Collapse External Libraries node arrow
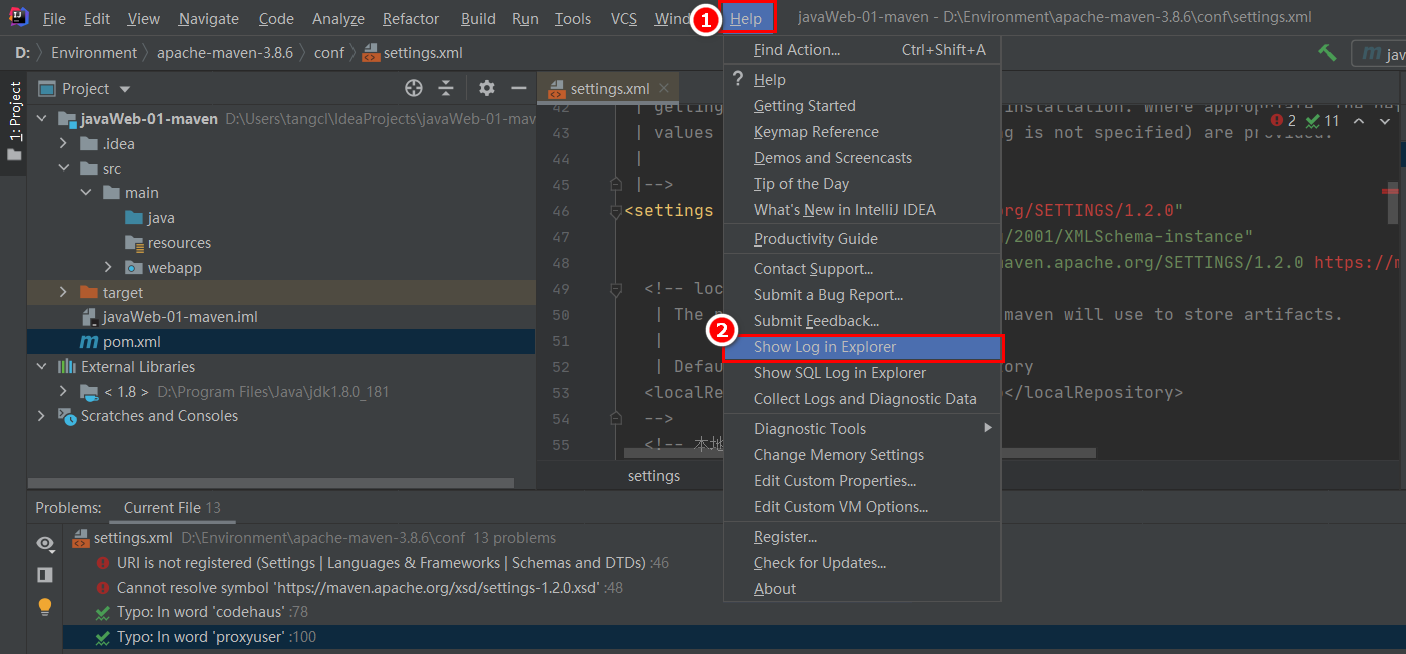 [x=41, y=367]
